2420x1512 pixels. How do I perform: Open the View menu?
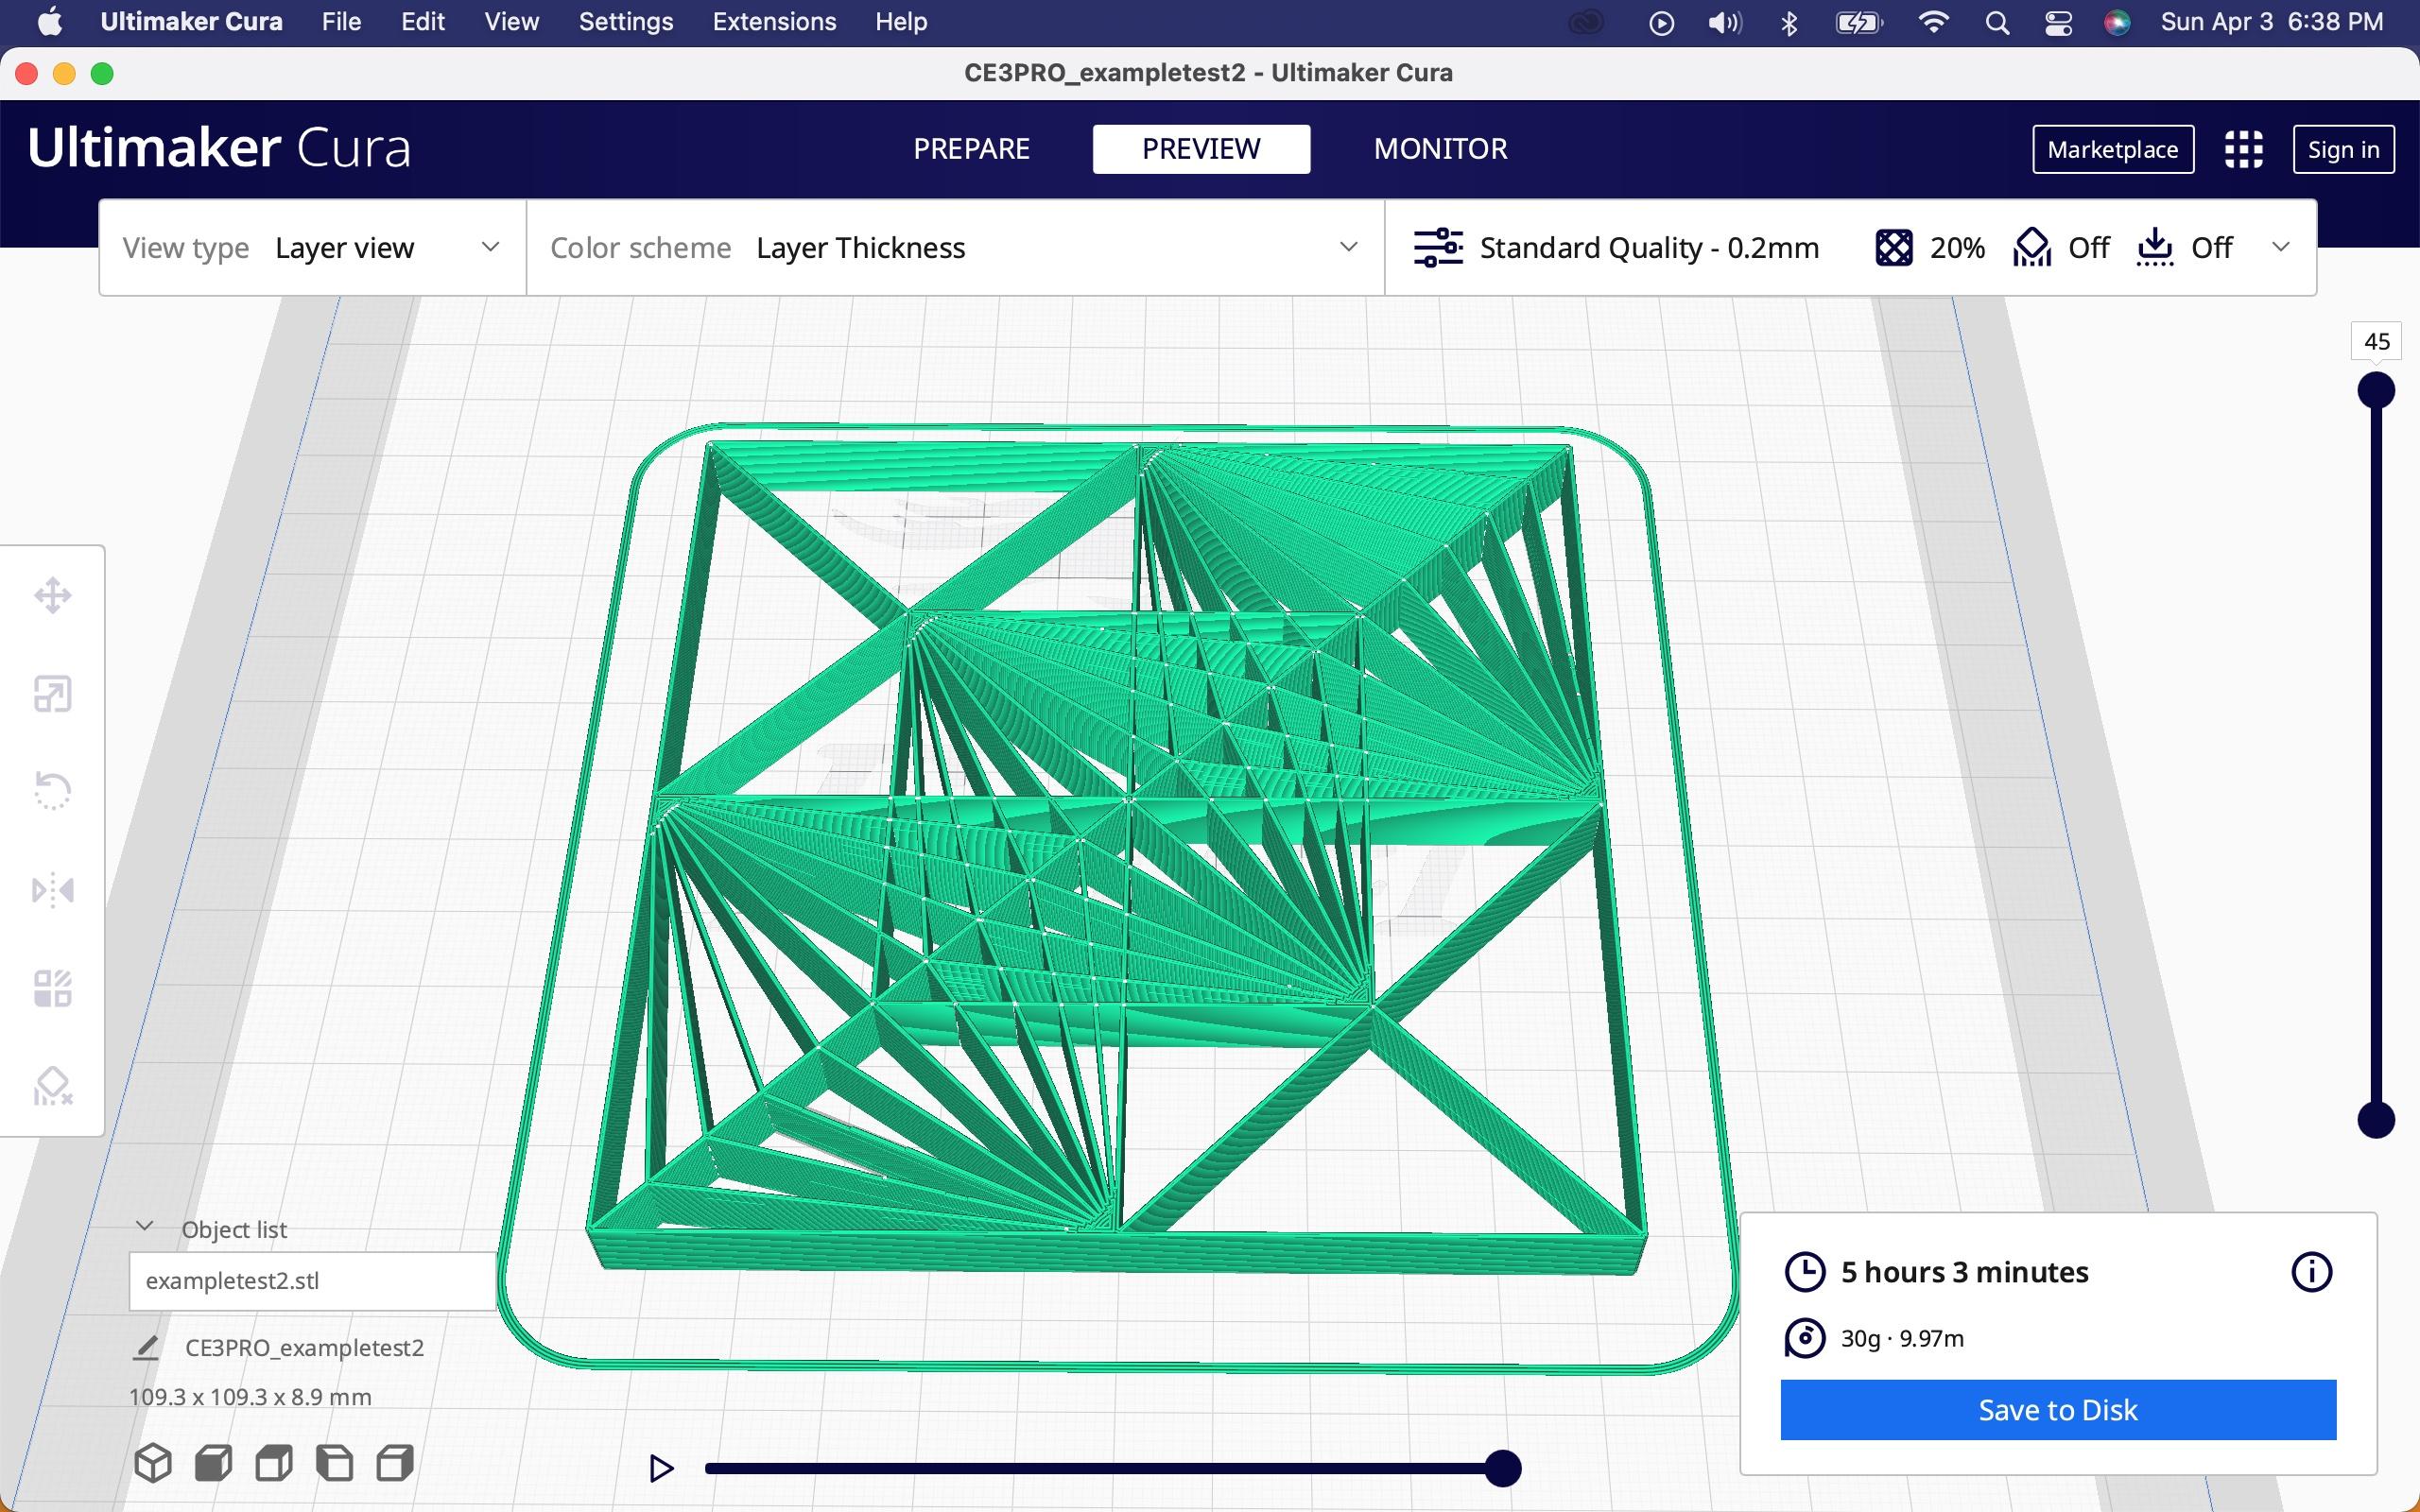(x=511, y=22)
